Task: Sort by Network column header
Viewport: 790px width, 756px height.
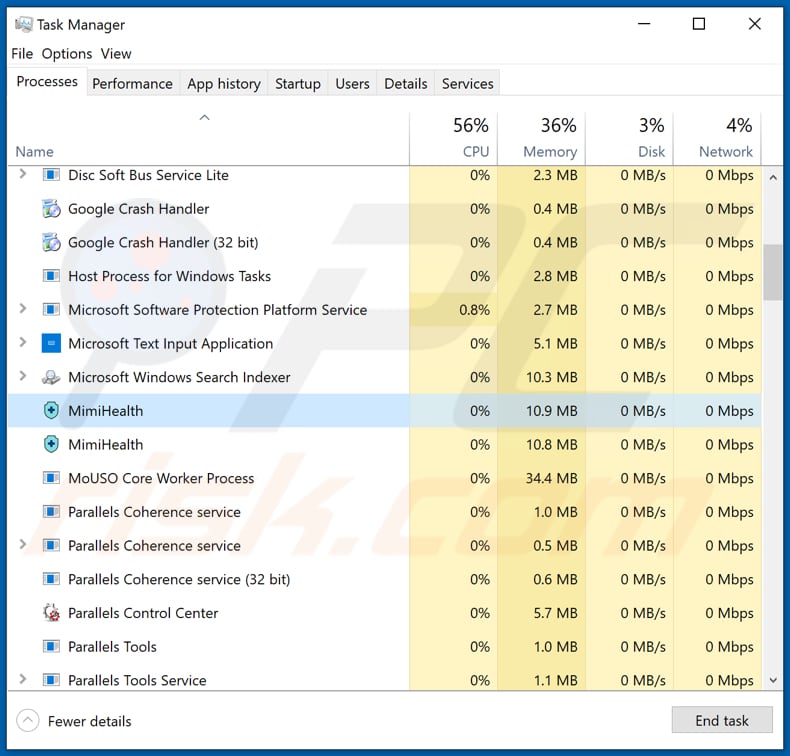Action: [717, 138]
